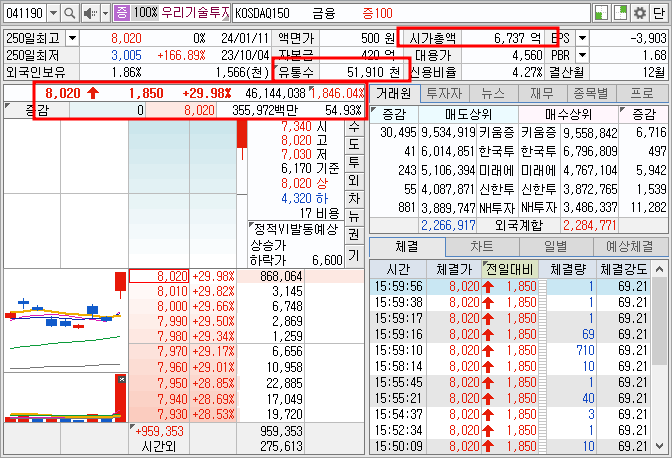Switch to the 뉴스 tab
Image resolution: width=672 pixels, height=458 pixels.
pyautogui.click(x=494, y=93)
